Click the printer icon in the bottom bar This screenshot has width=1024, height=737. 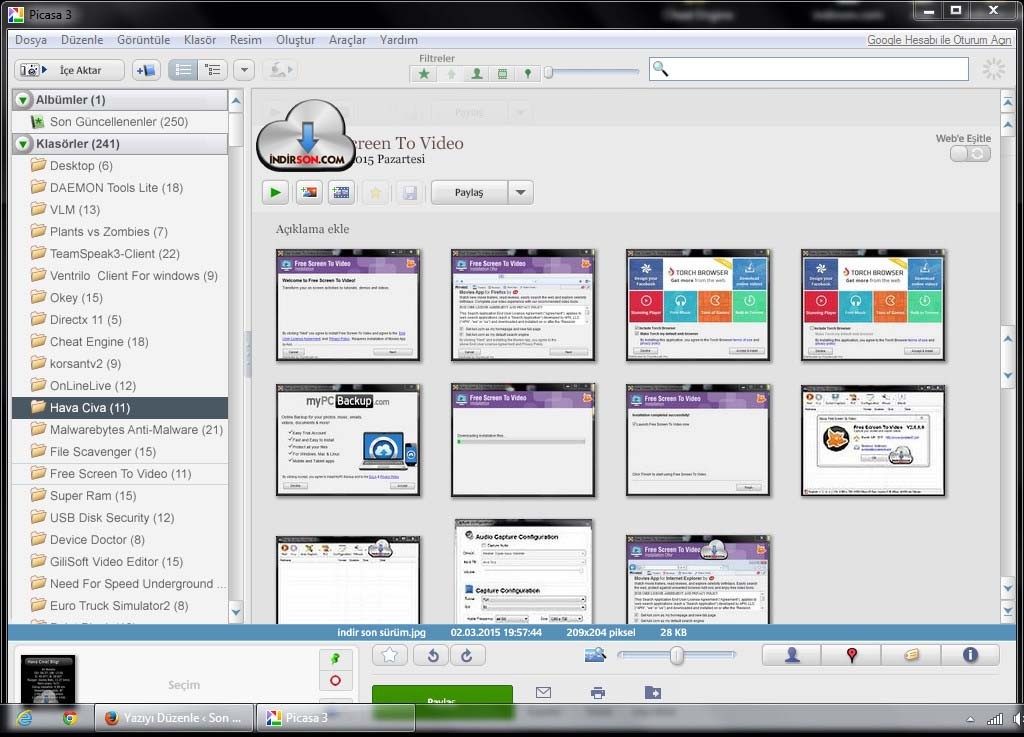598,692
